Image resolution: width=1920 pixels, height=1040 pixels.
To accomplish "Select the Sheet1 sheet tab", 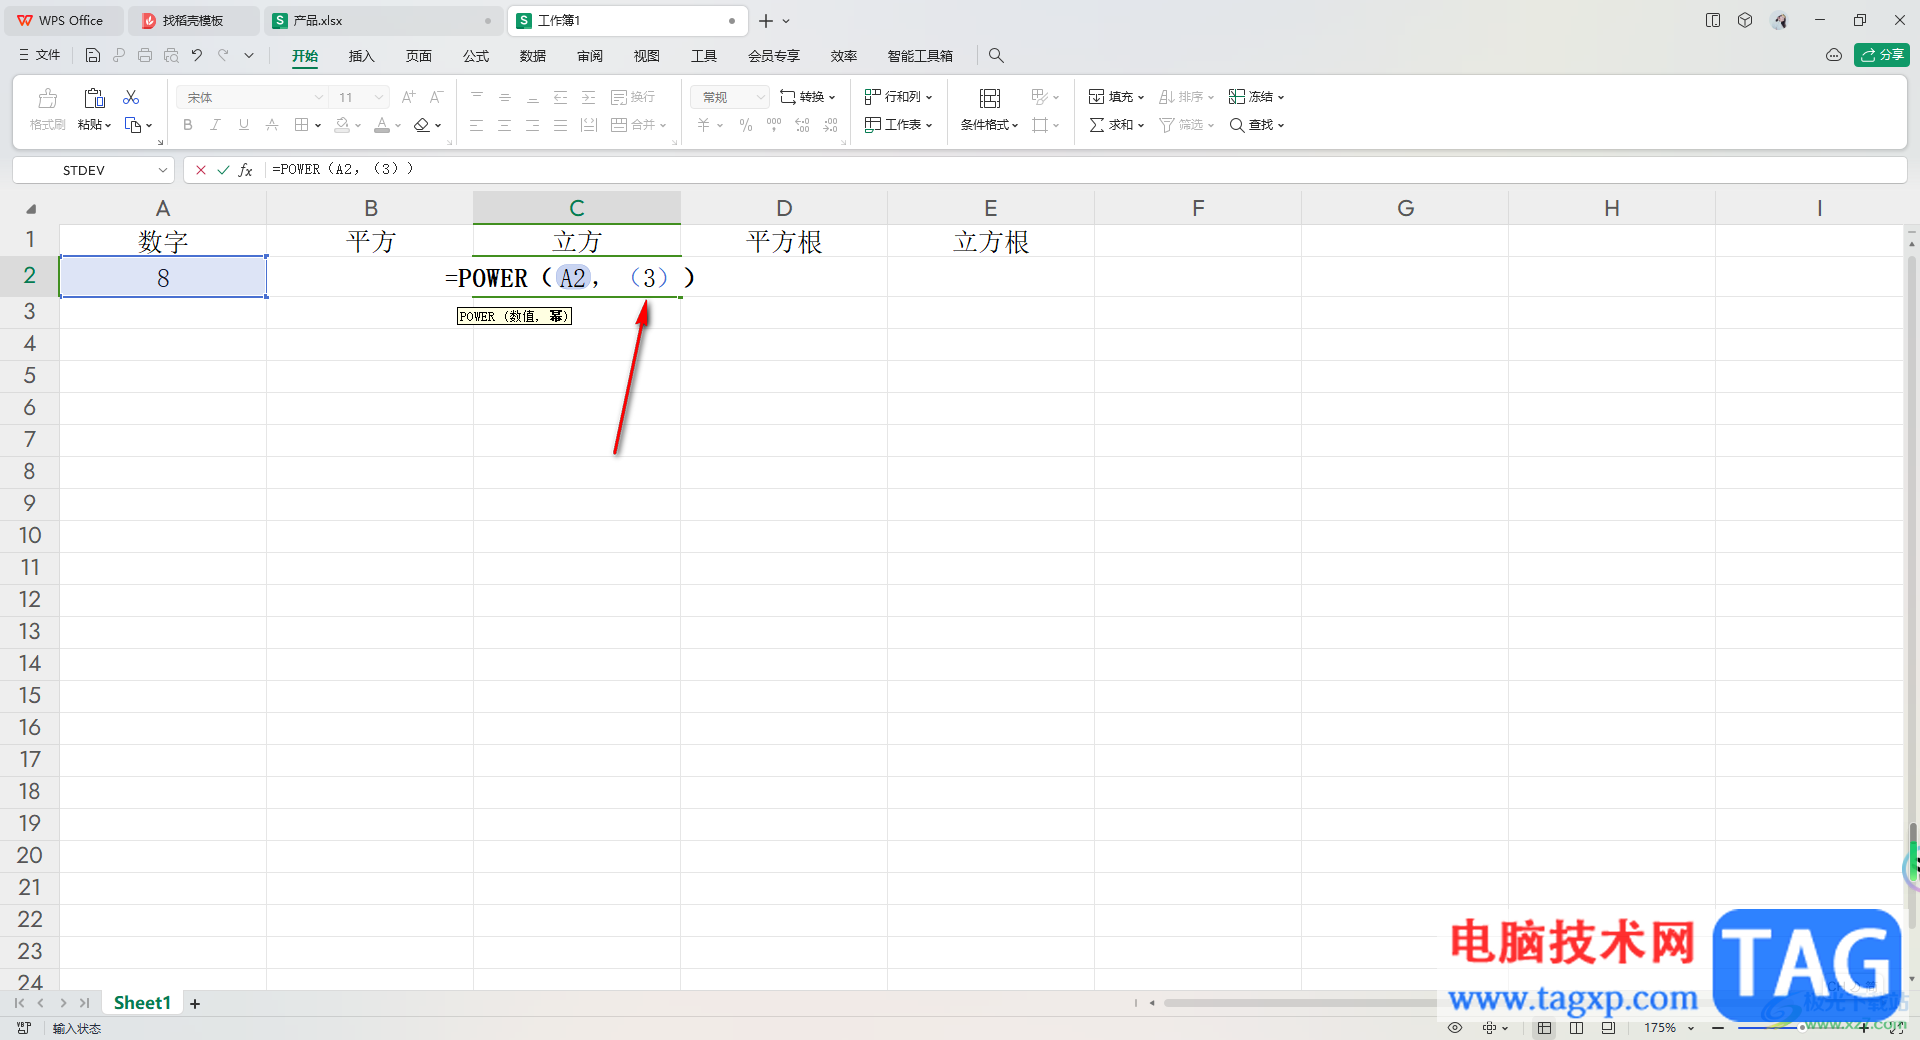I will (142, 1003).
